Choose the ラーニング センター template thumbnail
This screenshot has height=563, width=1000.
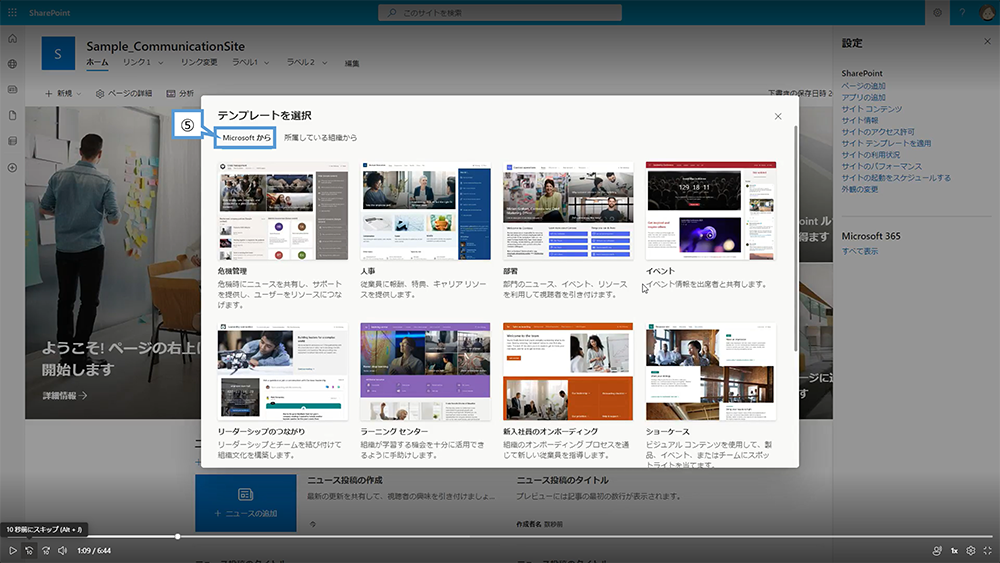(x=425, y=371)
